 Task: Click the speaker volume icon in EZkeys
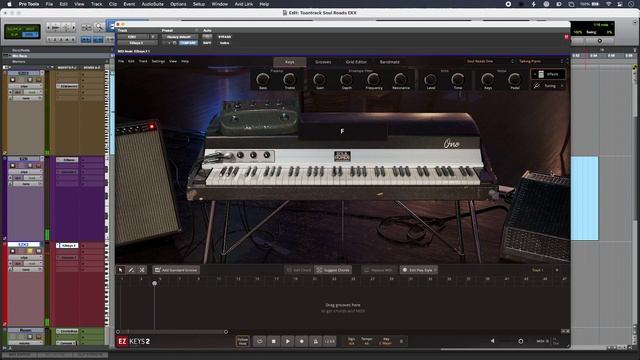(x=492, y=341)
